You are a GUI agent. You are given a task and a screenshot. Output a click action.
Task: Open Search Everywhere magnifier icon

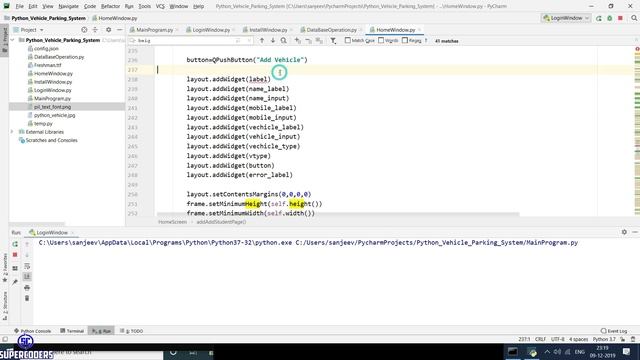[634, 18]
